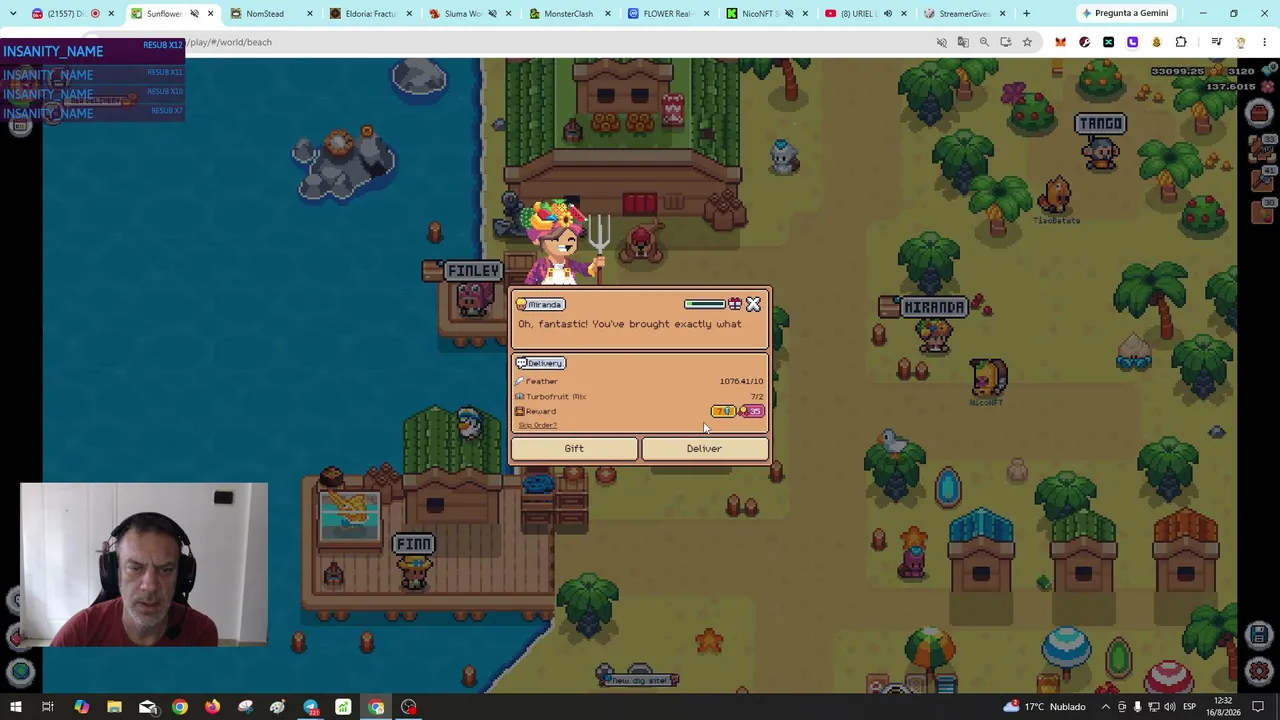1280x720 pixels.
Task: Click Miranda's friendship progress bar
Action: click(x=705, y=304)
